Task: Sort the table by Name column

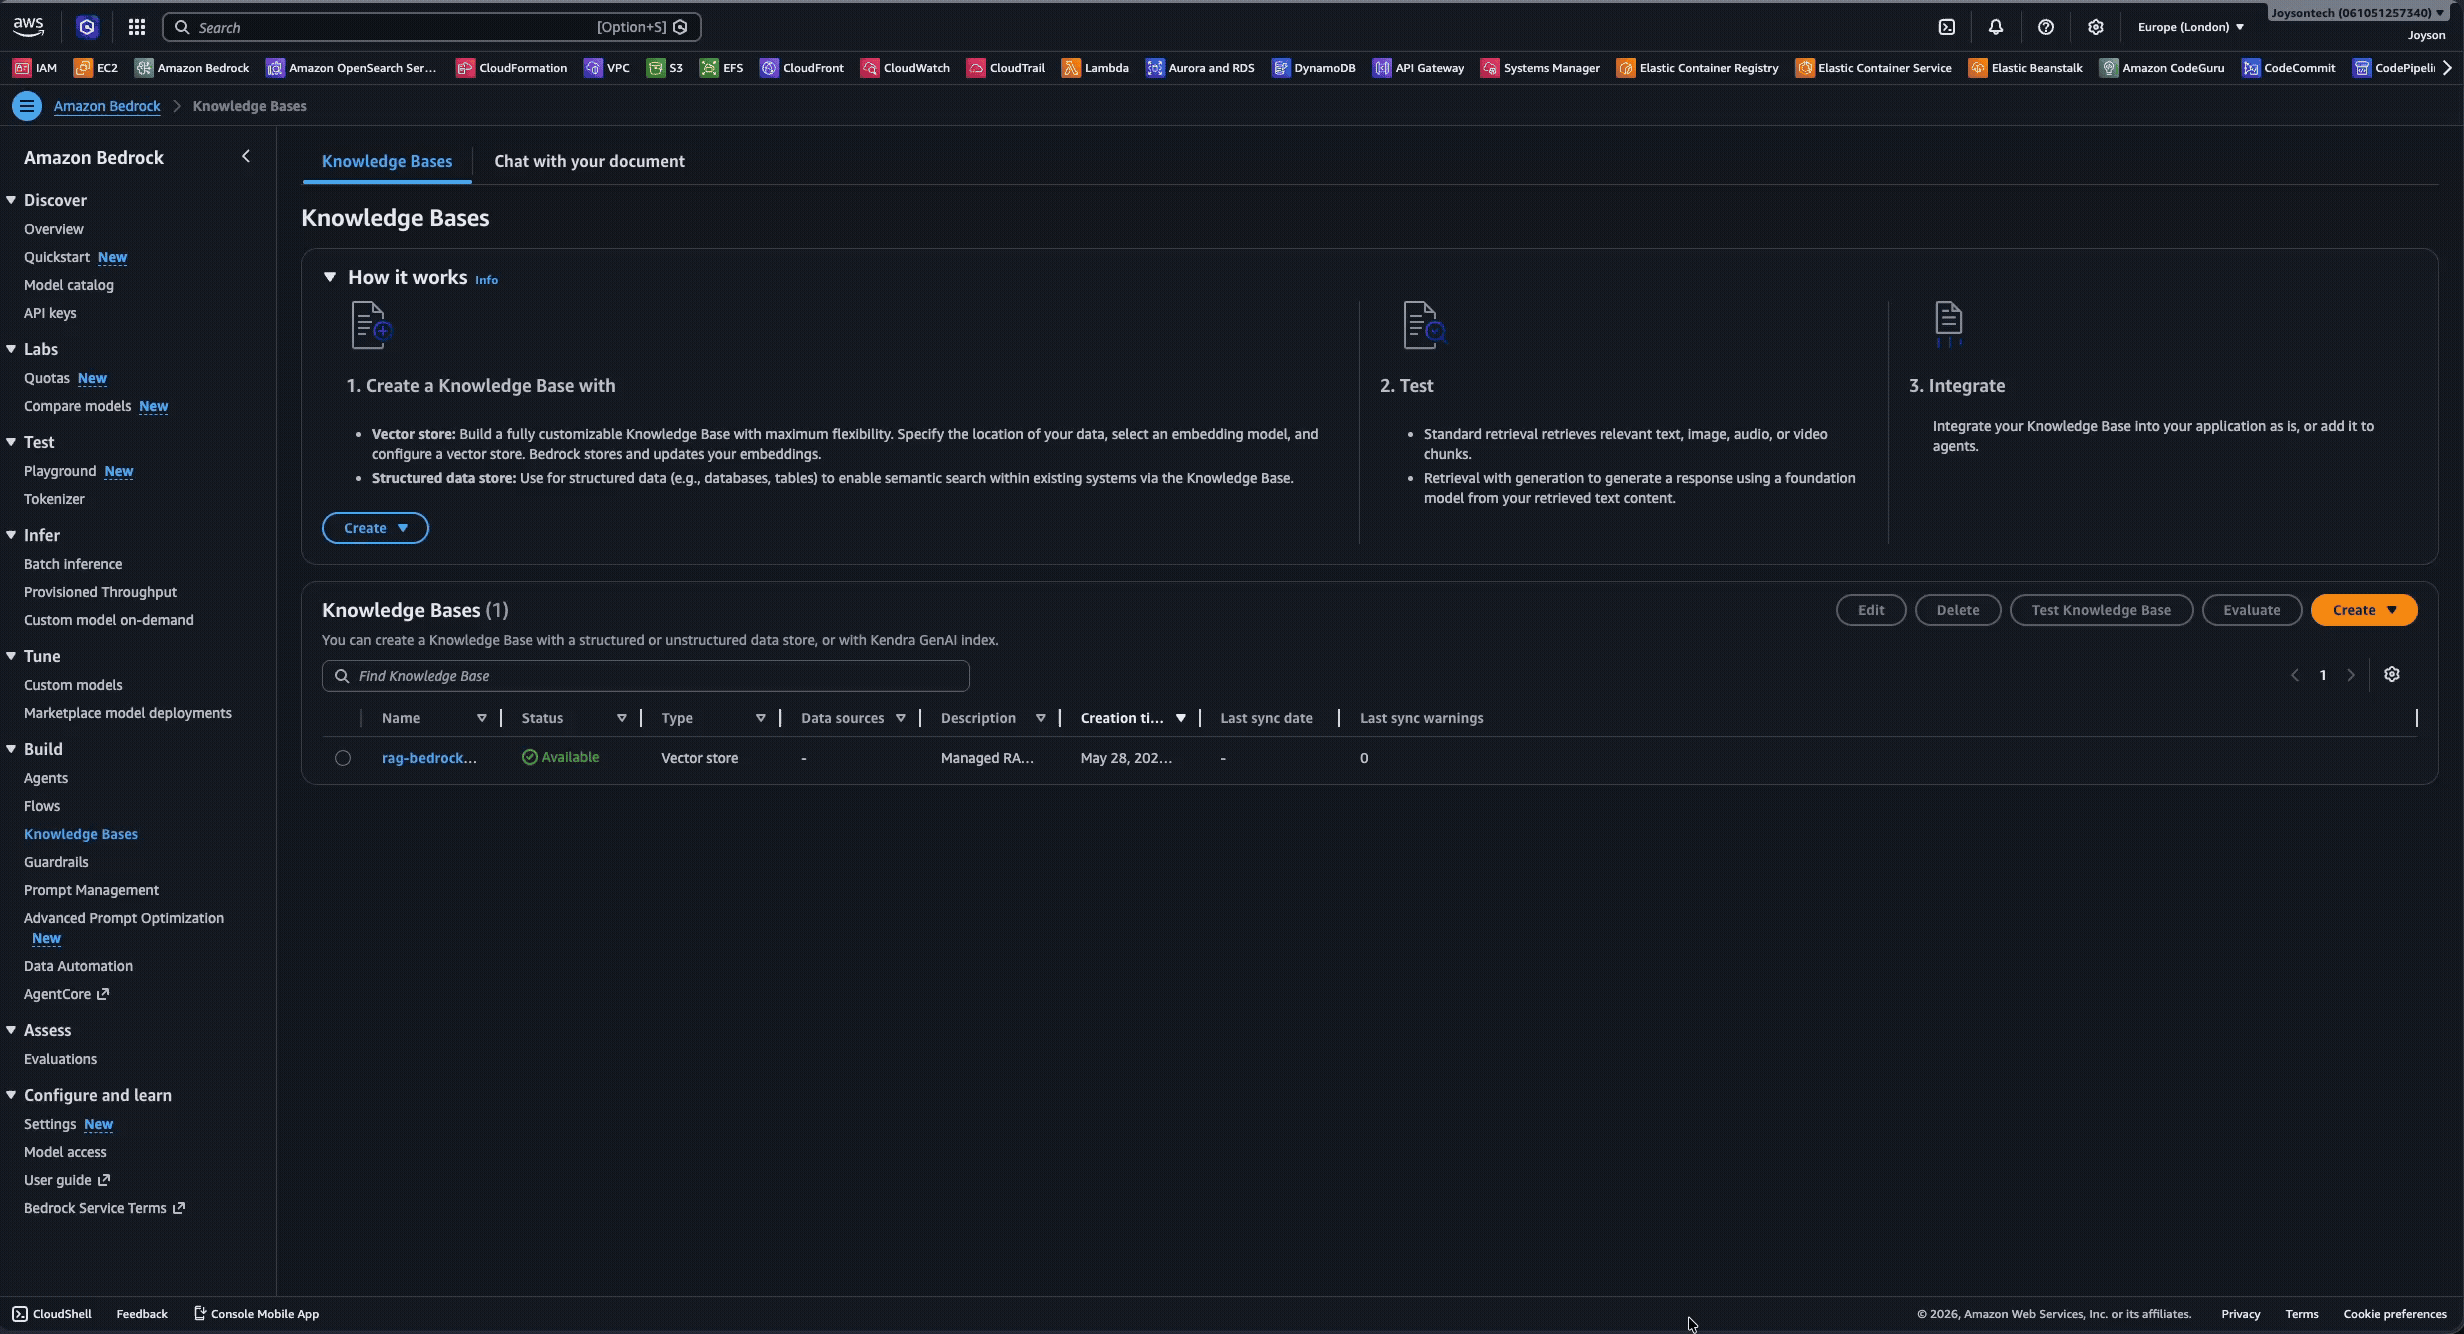Action: (x=434, y=718)
